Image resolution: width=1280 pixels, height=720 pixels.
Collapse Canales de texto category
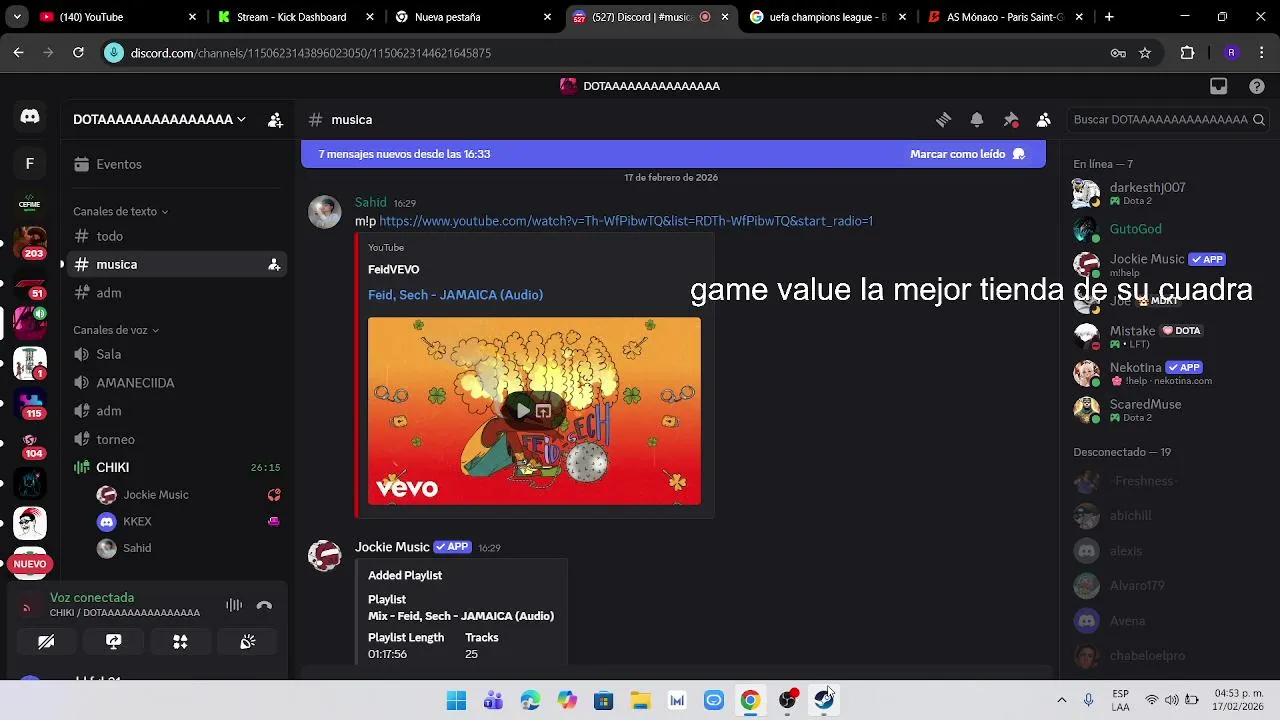coord(120,212)
